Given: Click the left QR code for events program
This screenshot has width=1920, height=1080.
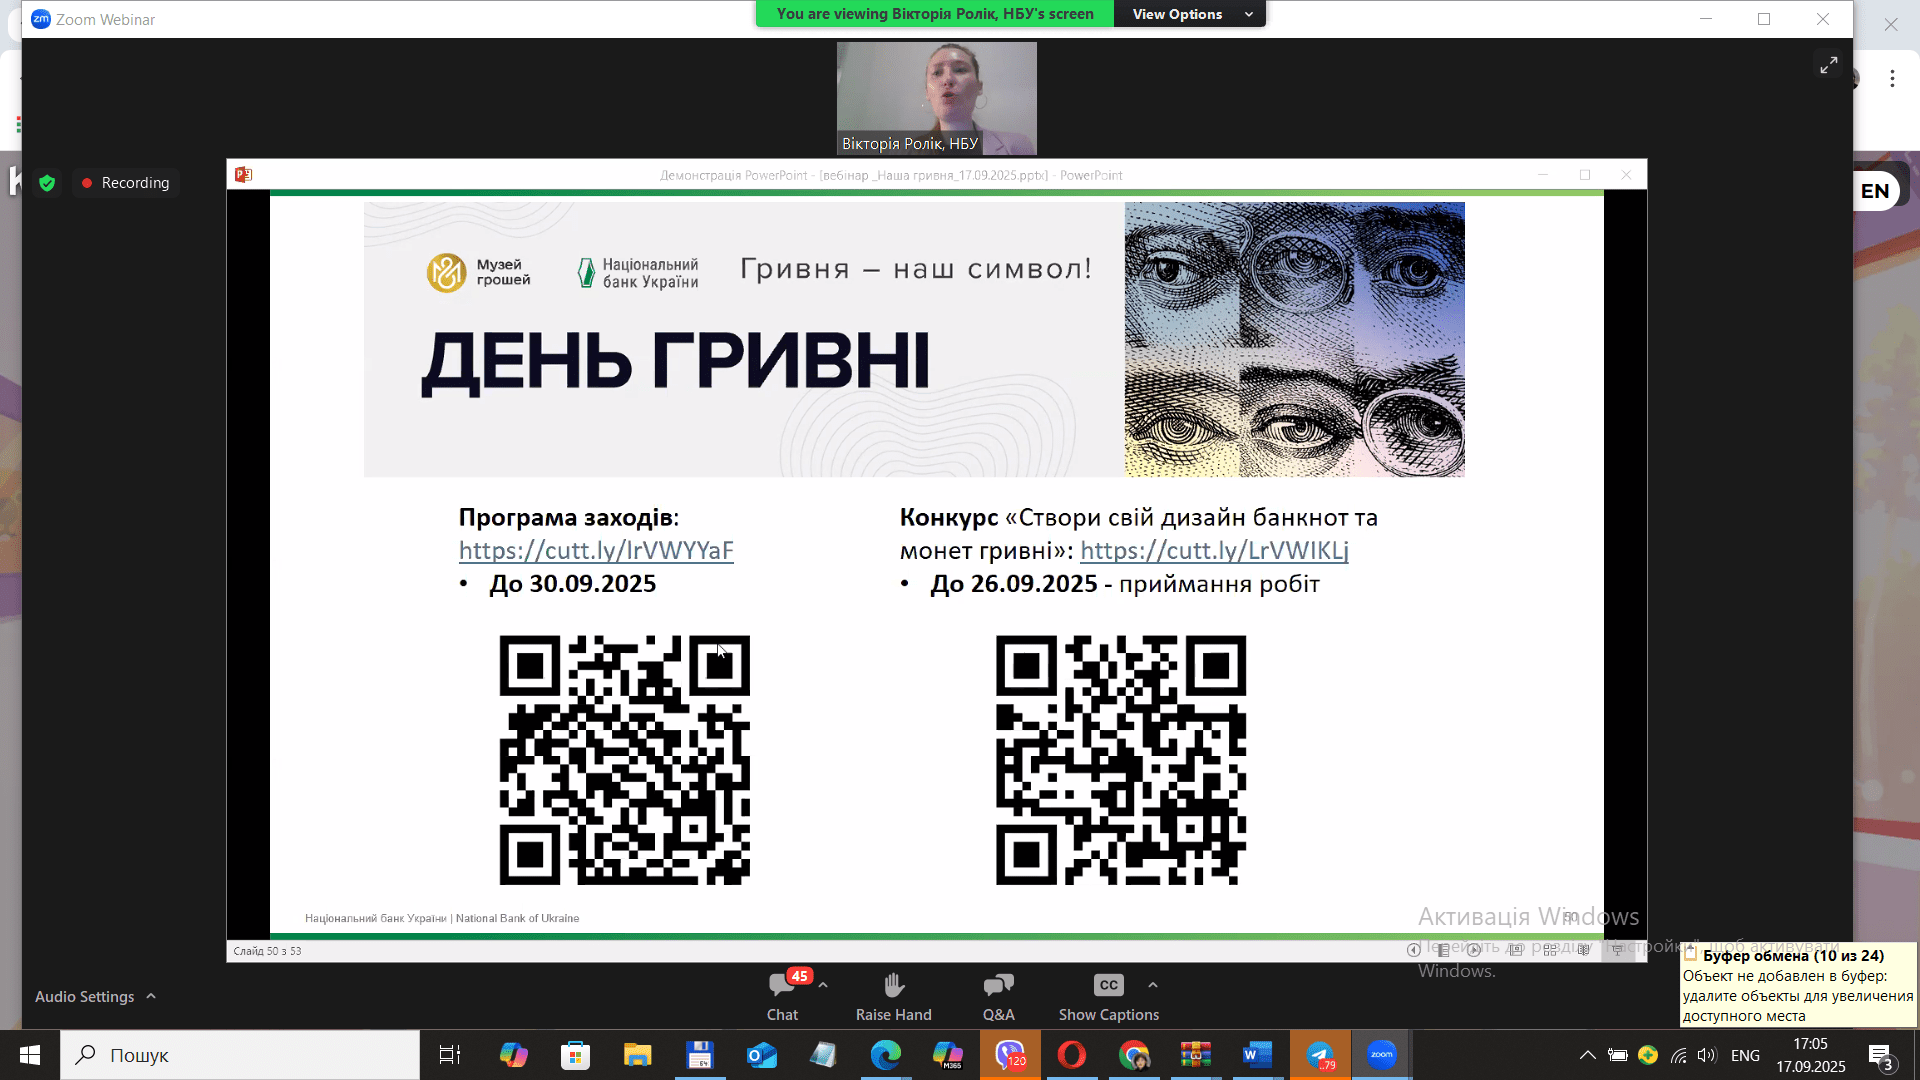Looking at the screenshot, I should pyautogui.click(x=624, y=760).
